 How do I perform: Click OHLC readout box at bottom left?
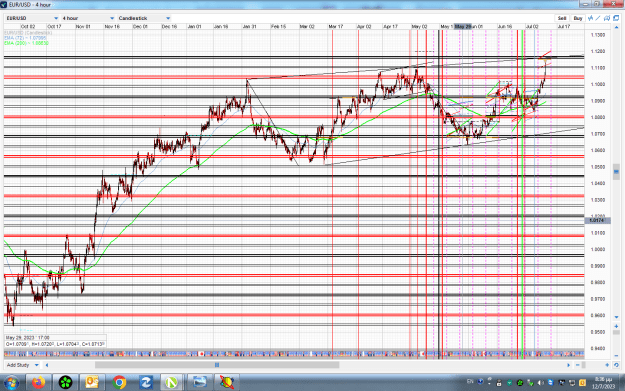click(55, 341)
